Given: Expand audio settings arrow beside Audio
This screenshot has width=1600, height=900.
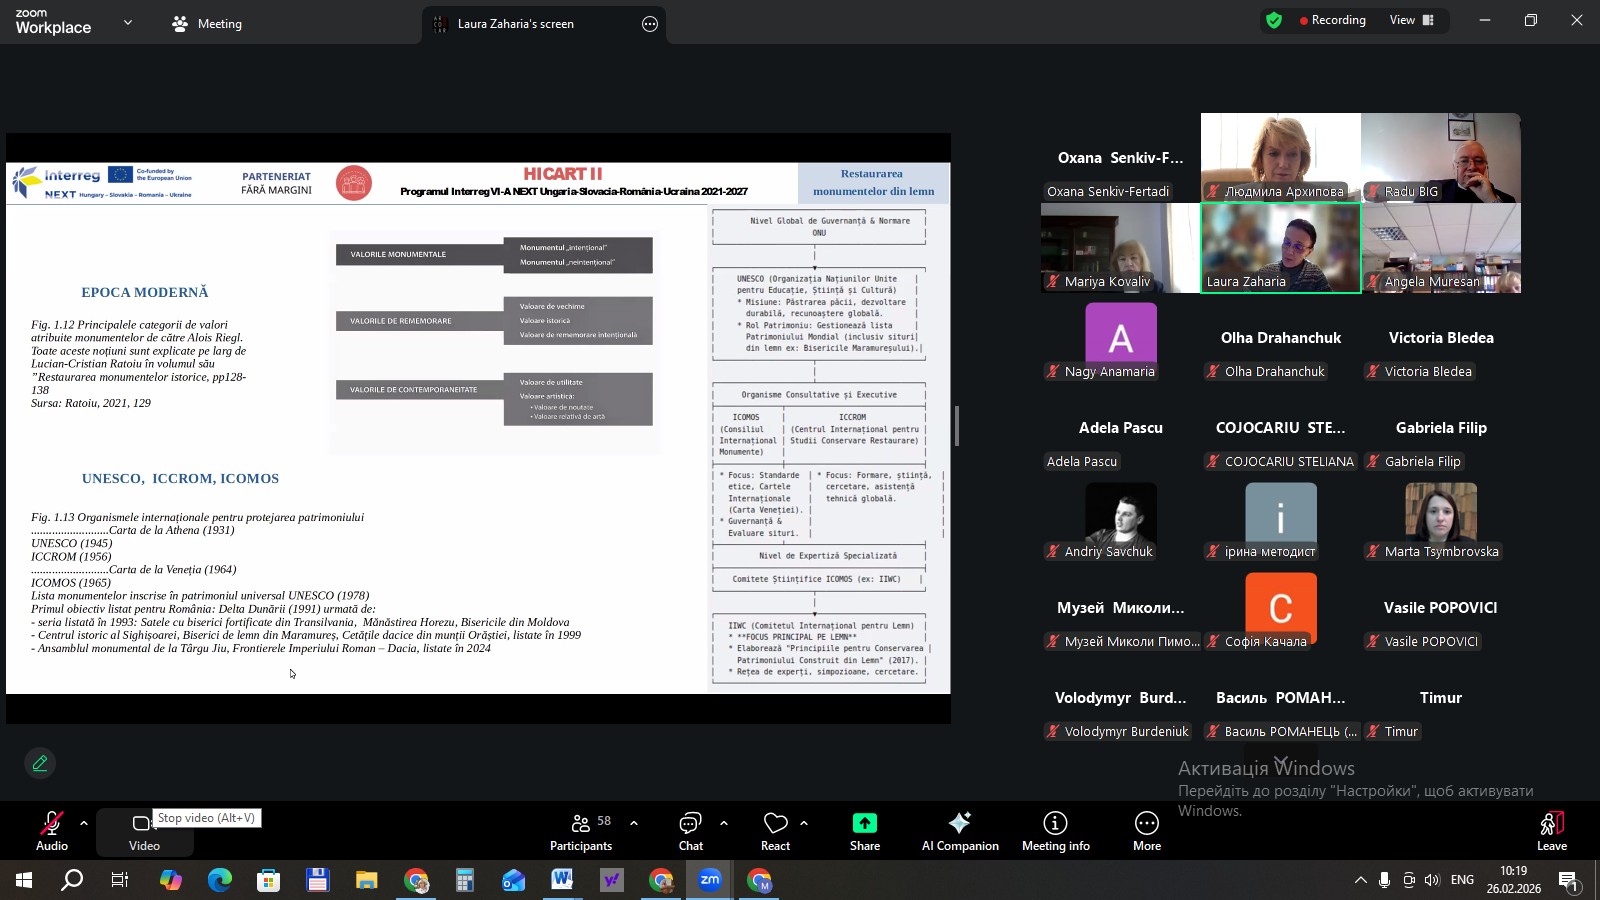Looking at the screenshot, I should click(84, 823).
